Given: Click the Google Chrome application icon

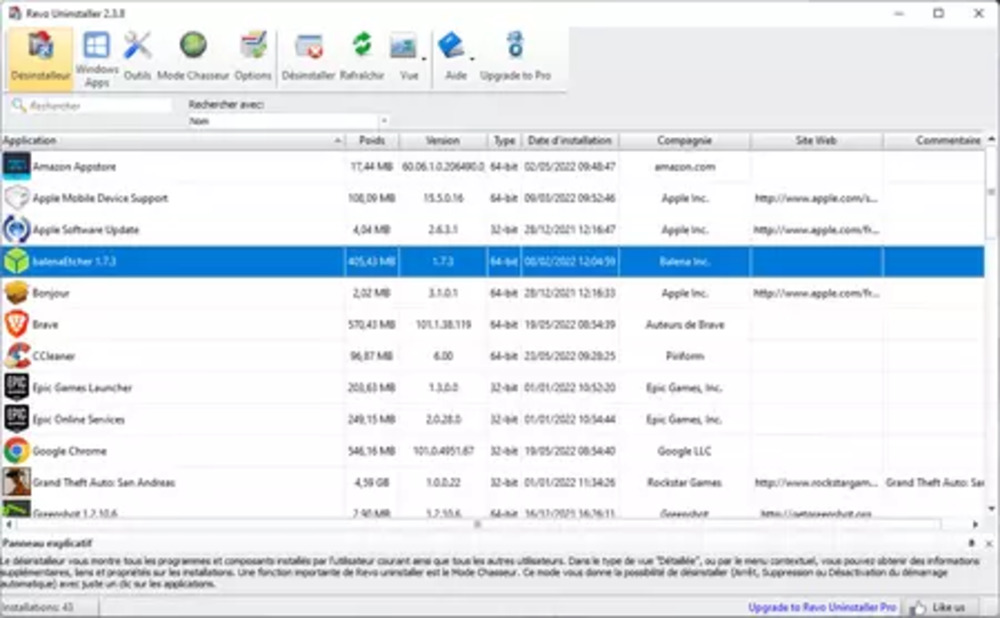Looking at the screenshot, I should coord(17,451).
